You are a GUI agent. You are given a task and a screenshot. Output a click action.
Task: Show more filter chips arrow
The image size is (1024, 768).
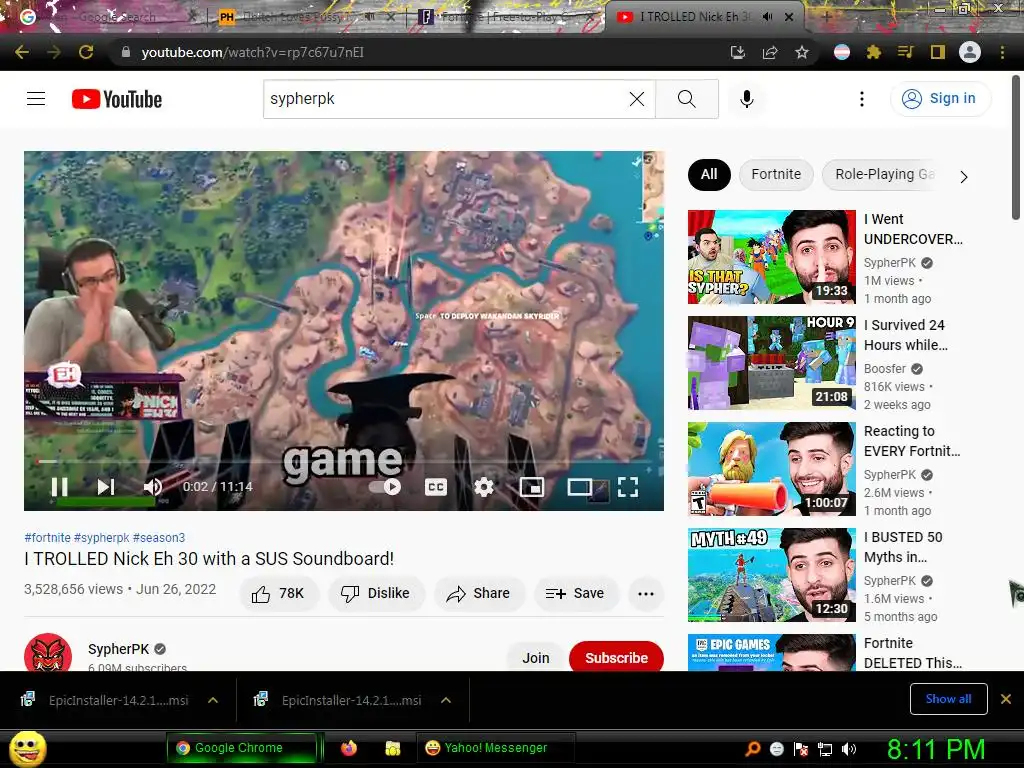(x=964, y=176)
